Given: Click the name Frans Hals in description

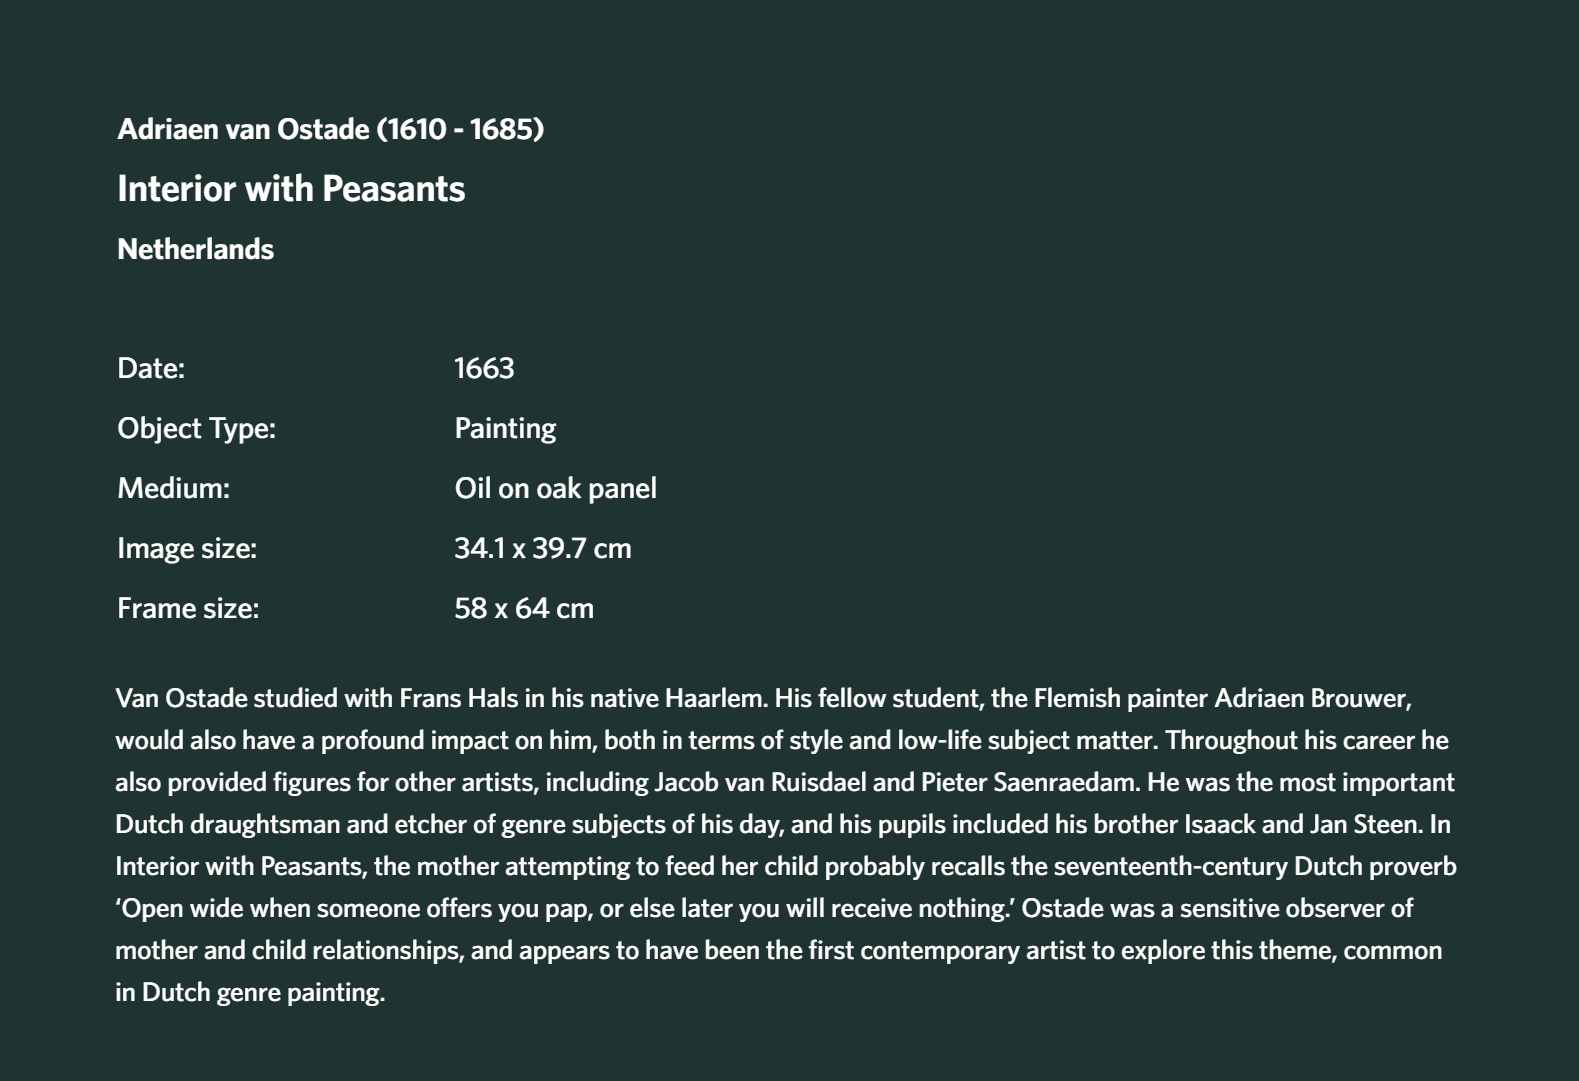Looking at the screenshot, I should (x=459, y=698).
